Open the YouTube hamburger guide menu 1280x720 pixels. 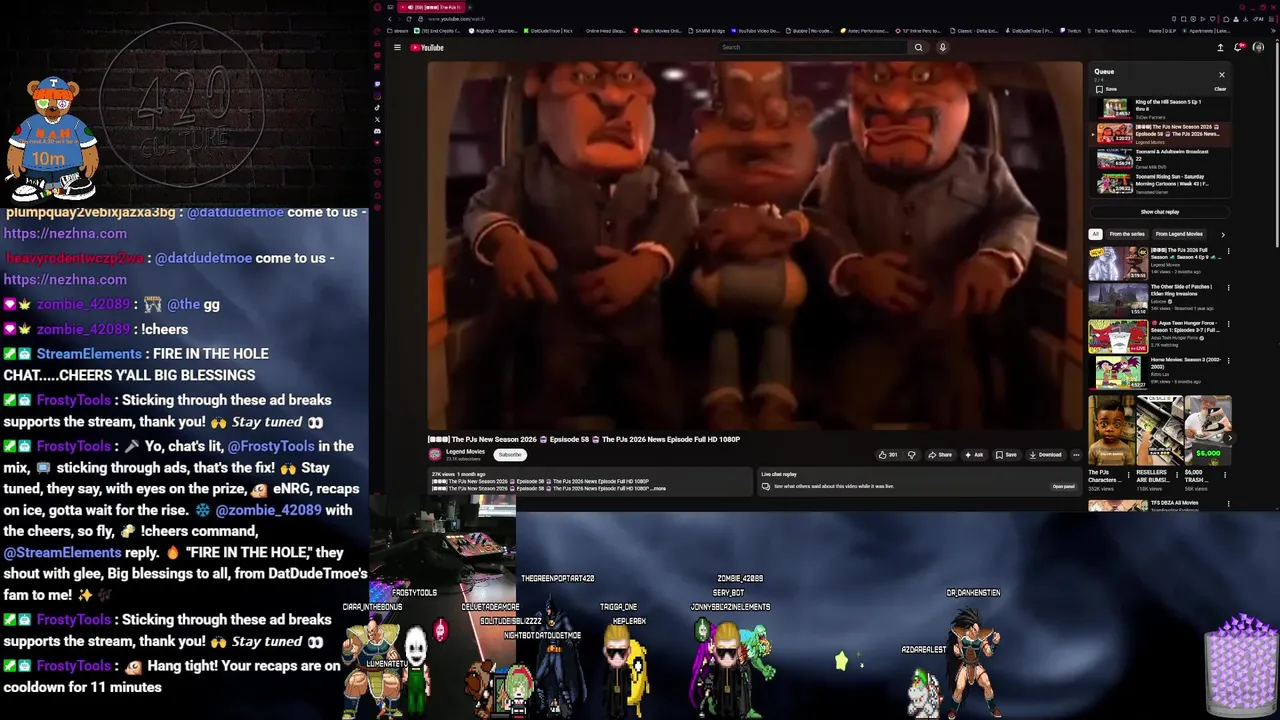coord(397,47)
